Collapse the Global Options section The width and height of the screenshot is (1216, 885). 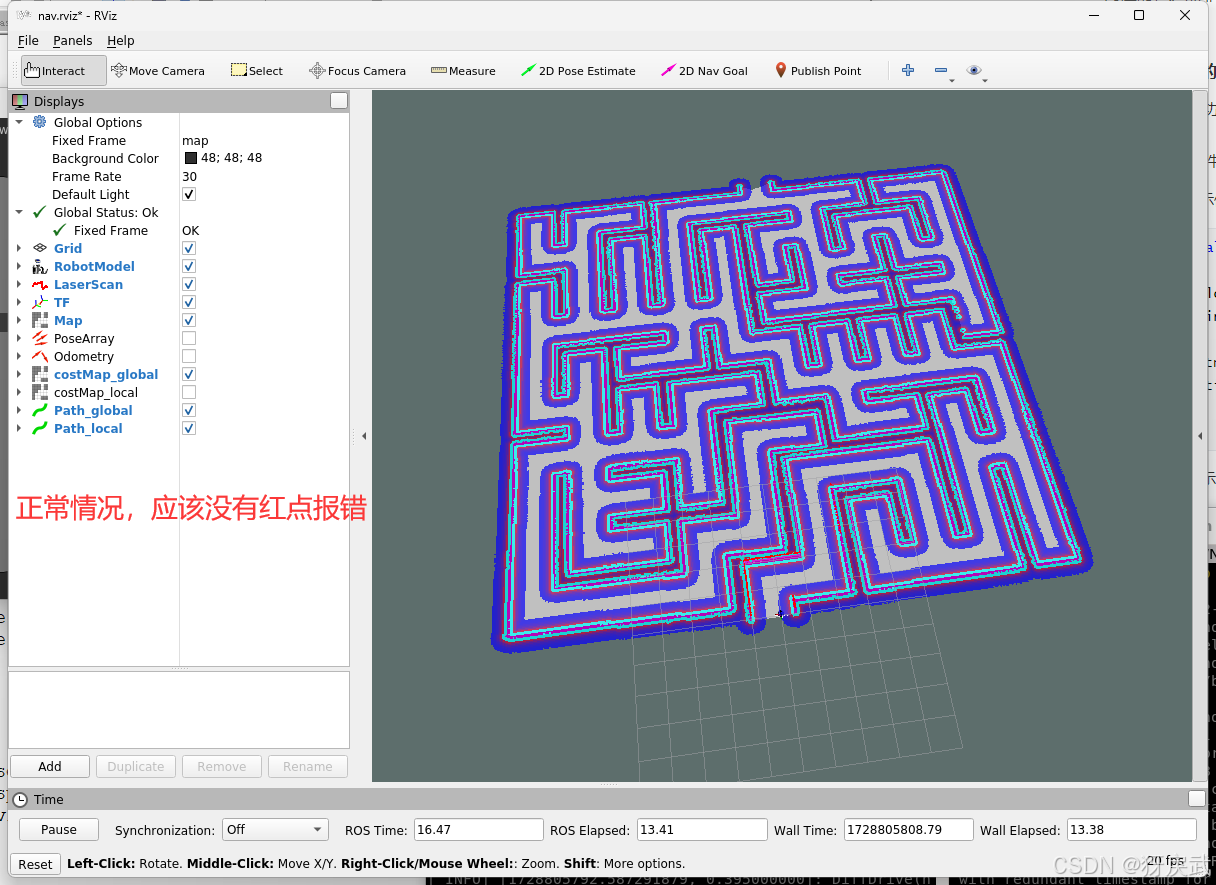18,122
